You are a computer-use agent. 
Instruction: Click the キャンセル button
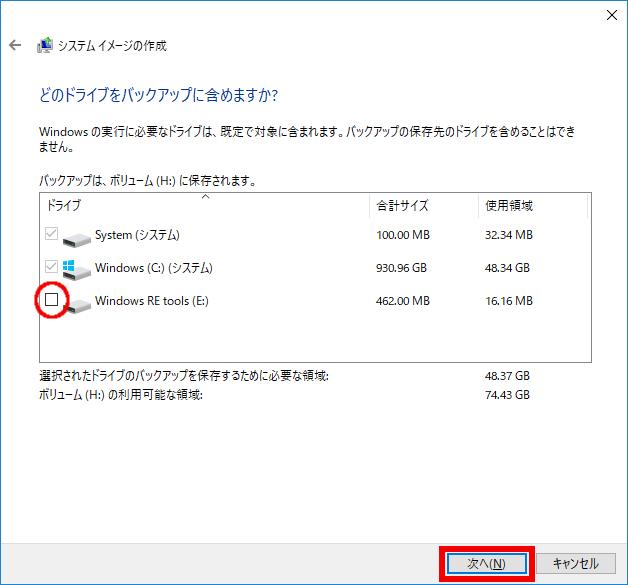point(576,564)
